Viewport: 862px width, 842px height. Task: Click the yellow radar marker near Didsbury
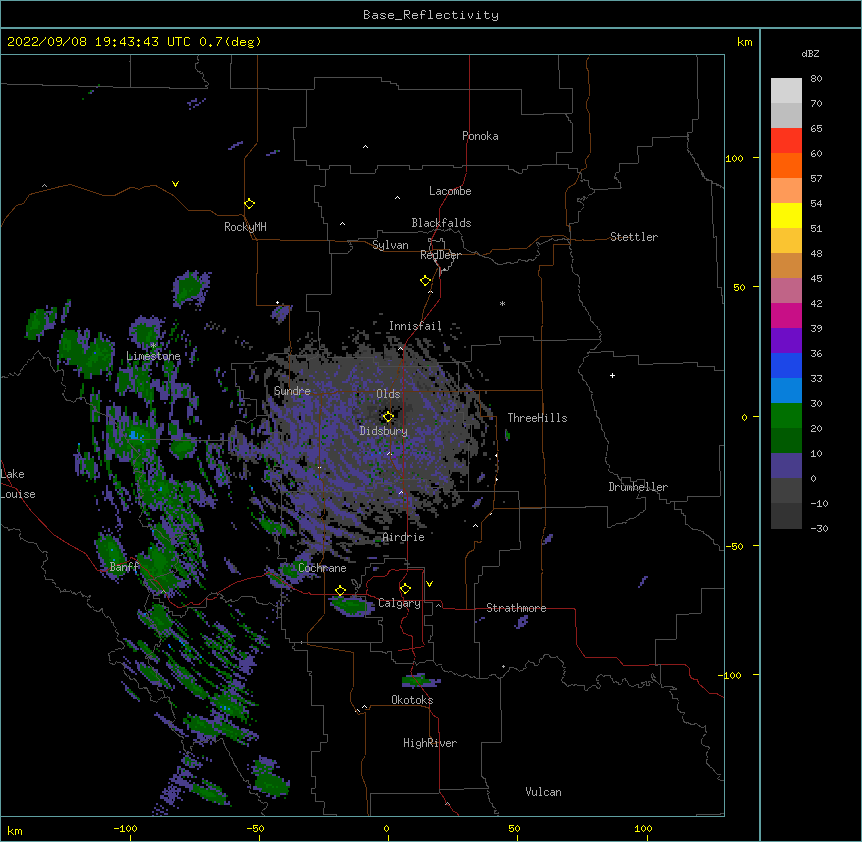388,417
